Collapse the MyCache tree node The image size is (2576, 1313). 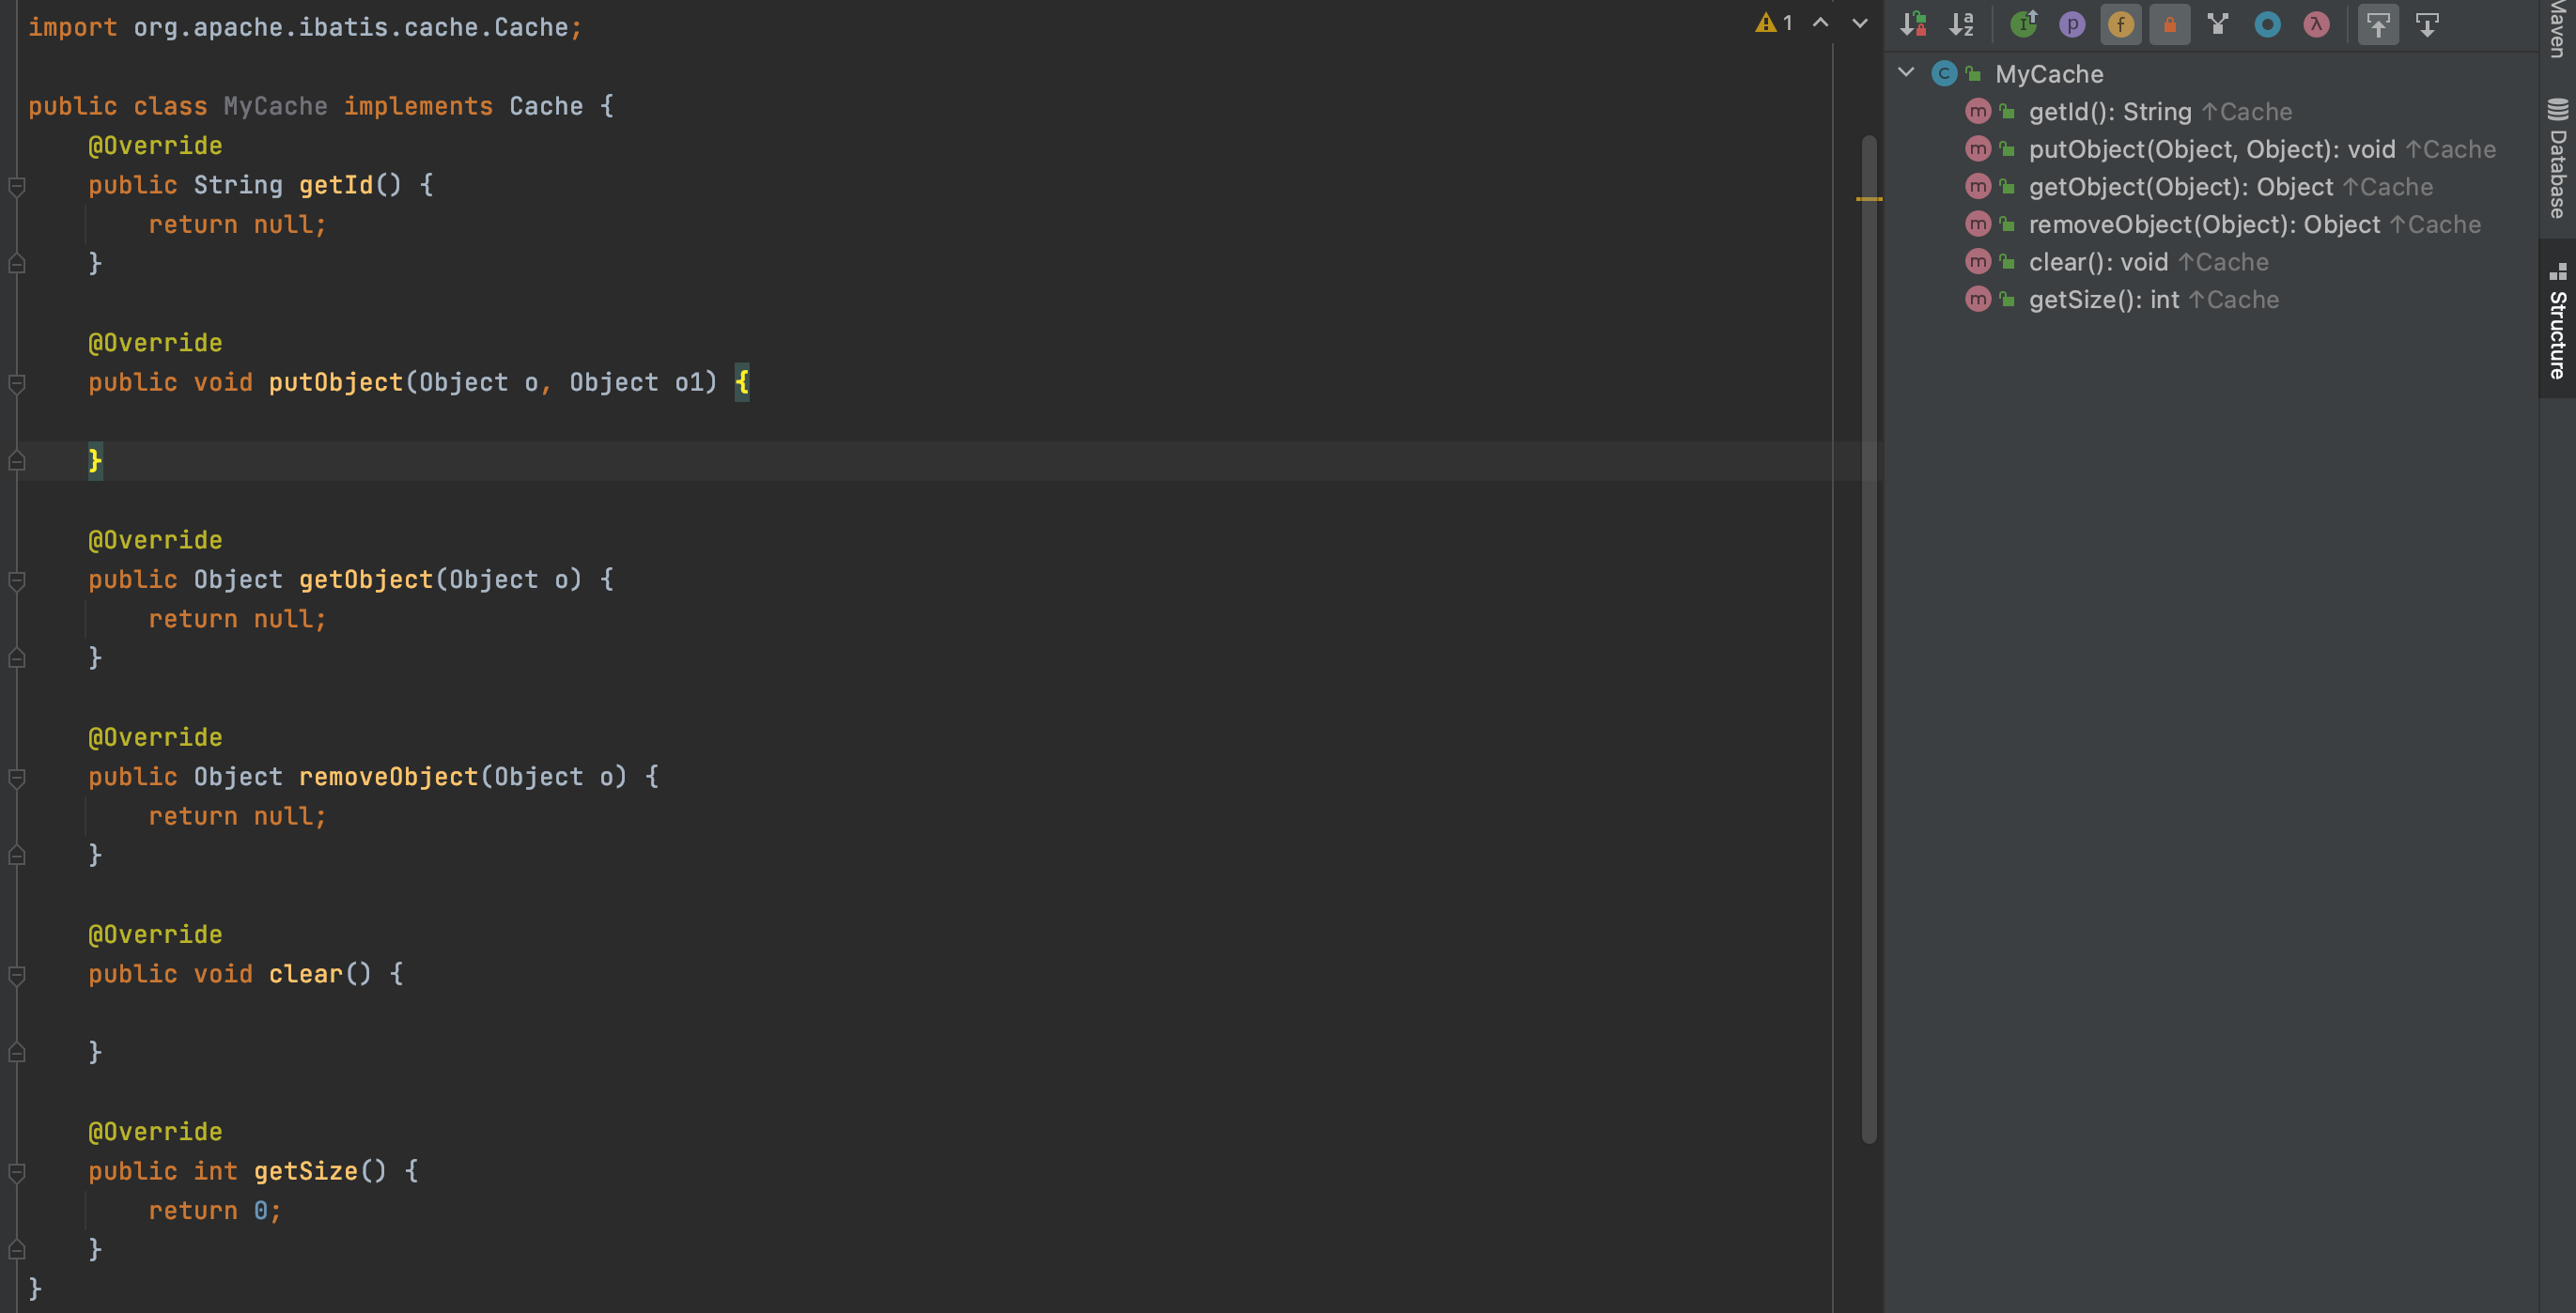click(x=1906, y=73)
